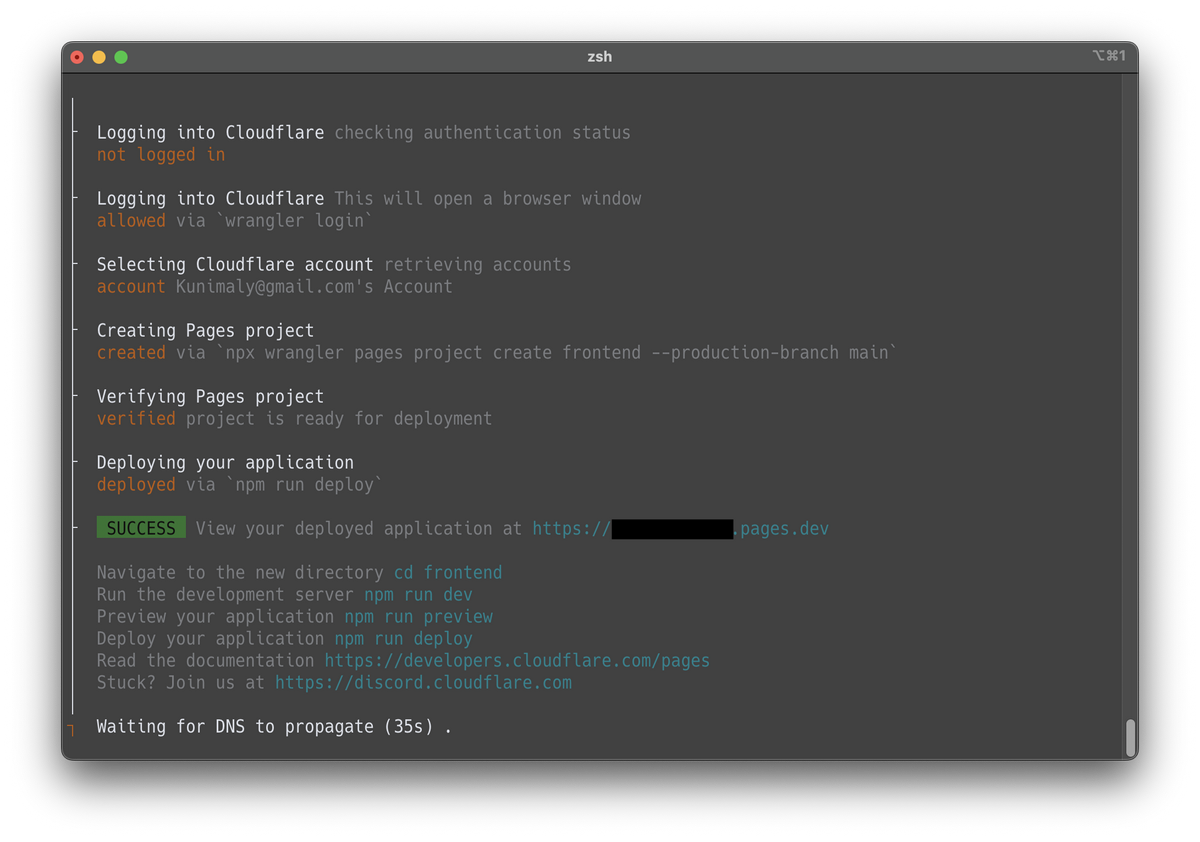Click 'npm run deploy' in the Deploy your application hint
The width and height of the screenshot is (1200, 842).
pyautogui.click(x=403, y=639)
